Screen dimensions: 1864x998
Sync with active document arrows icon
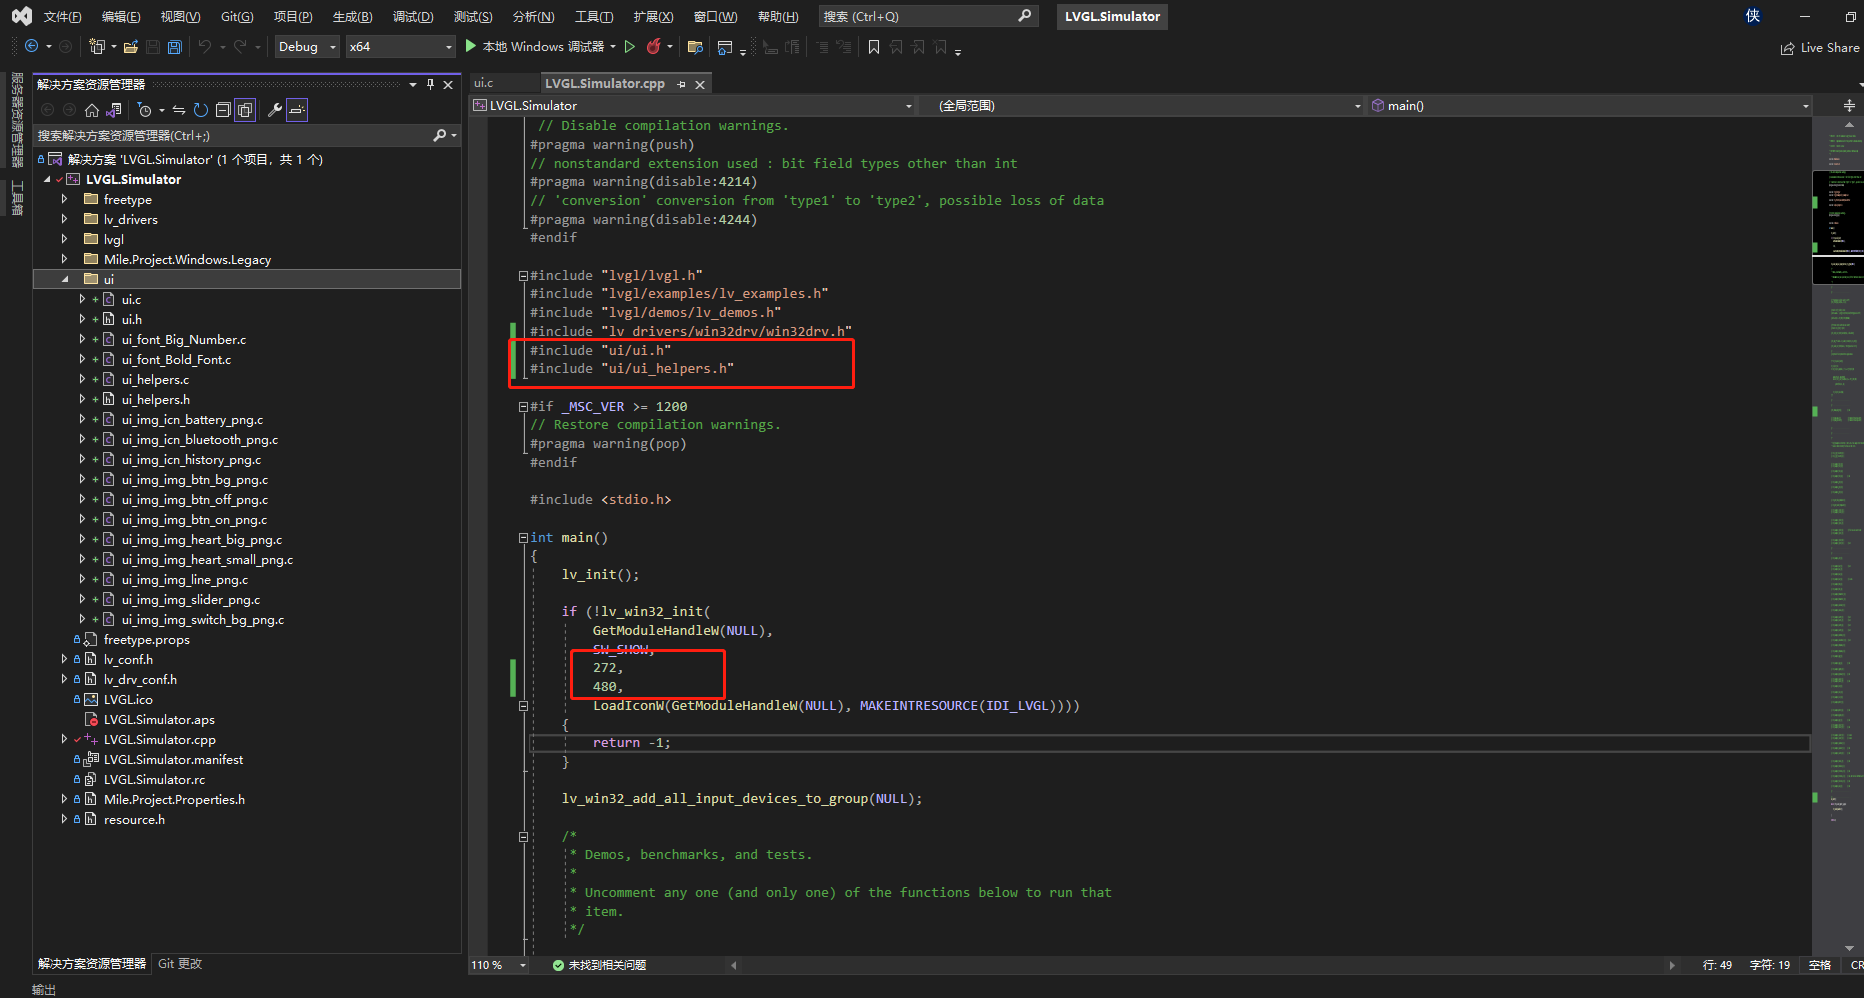pyautogui.click(x=179, y=110)
